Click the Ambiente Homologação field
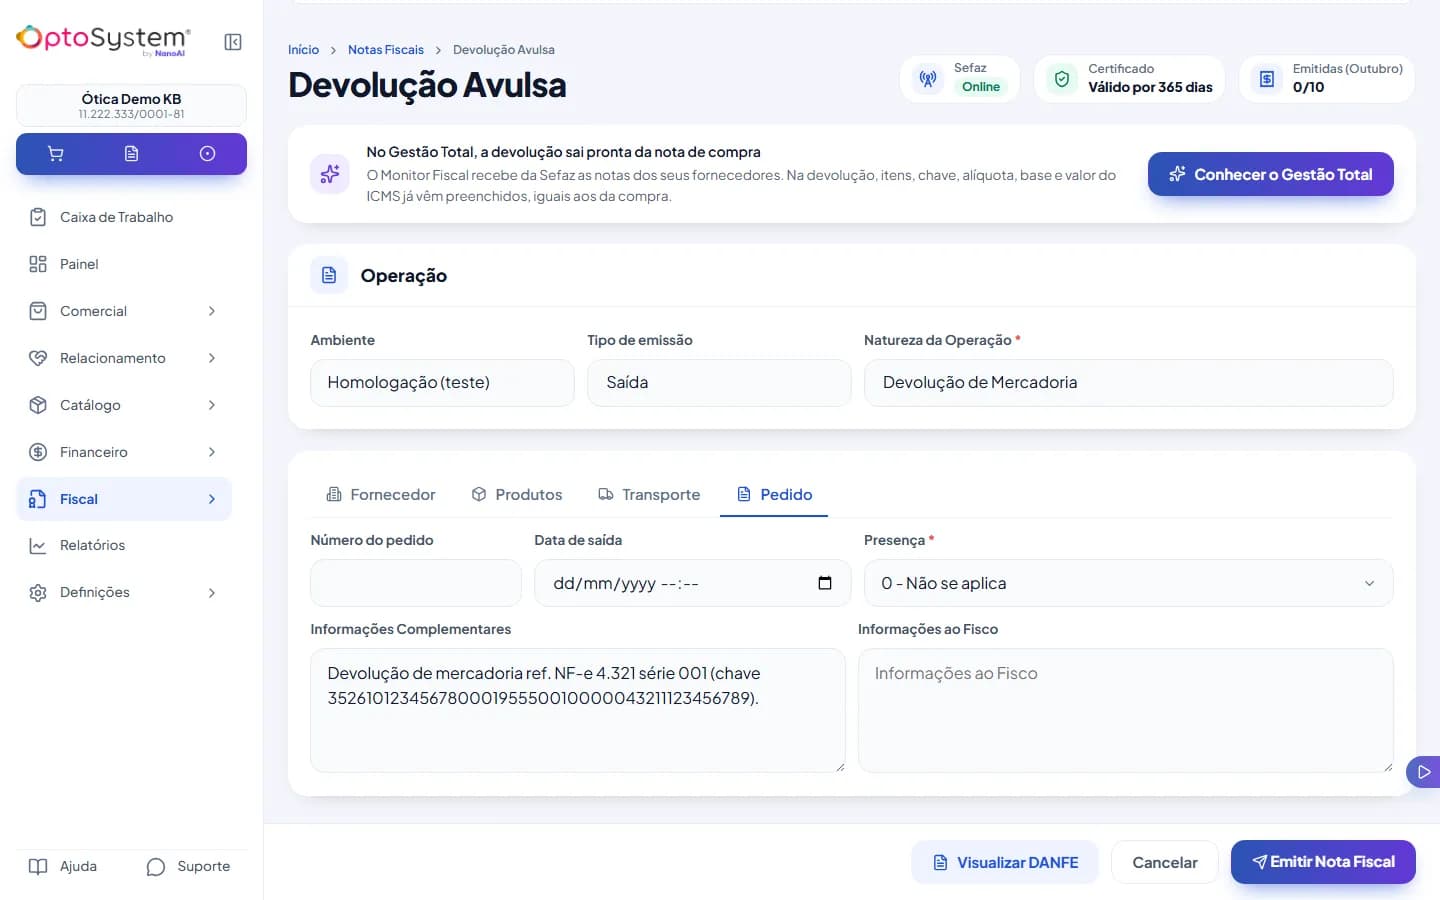The width and height of the screenshot is (1440, 900). click(442, 383)
